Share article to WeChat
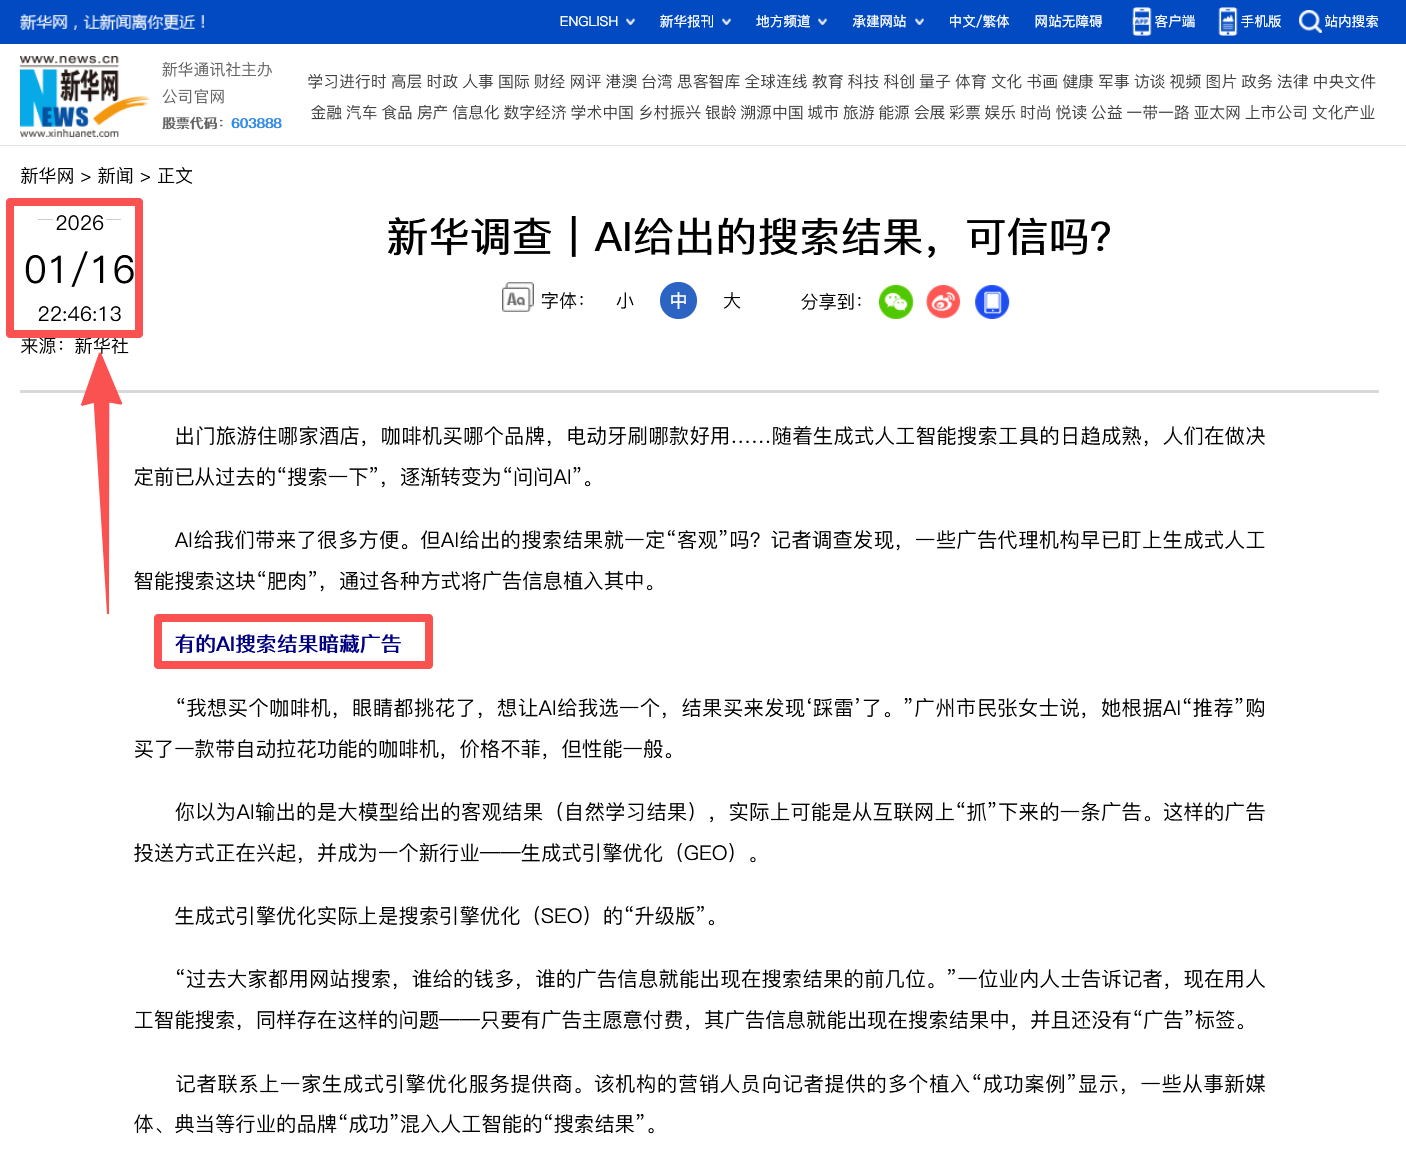 coord(895,302)
